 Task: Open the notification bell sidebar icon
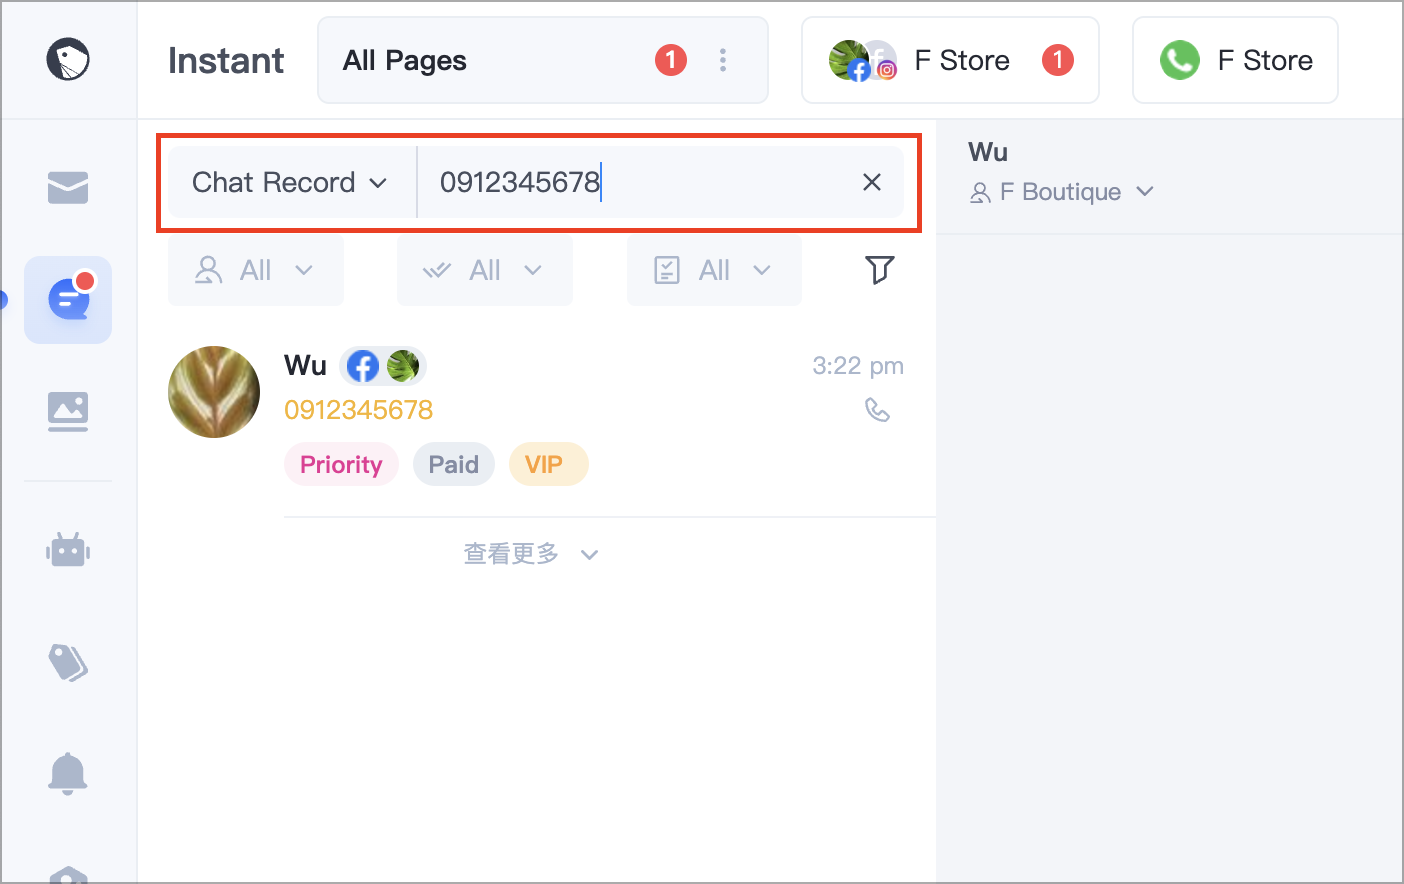pos(68,773)
